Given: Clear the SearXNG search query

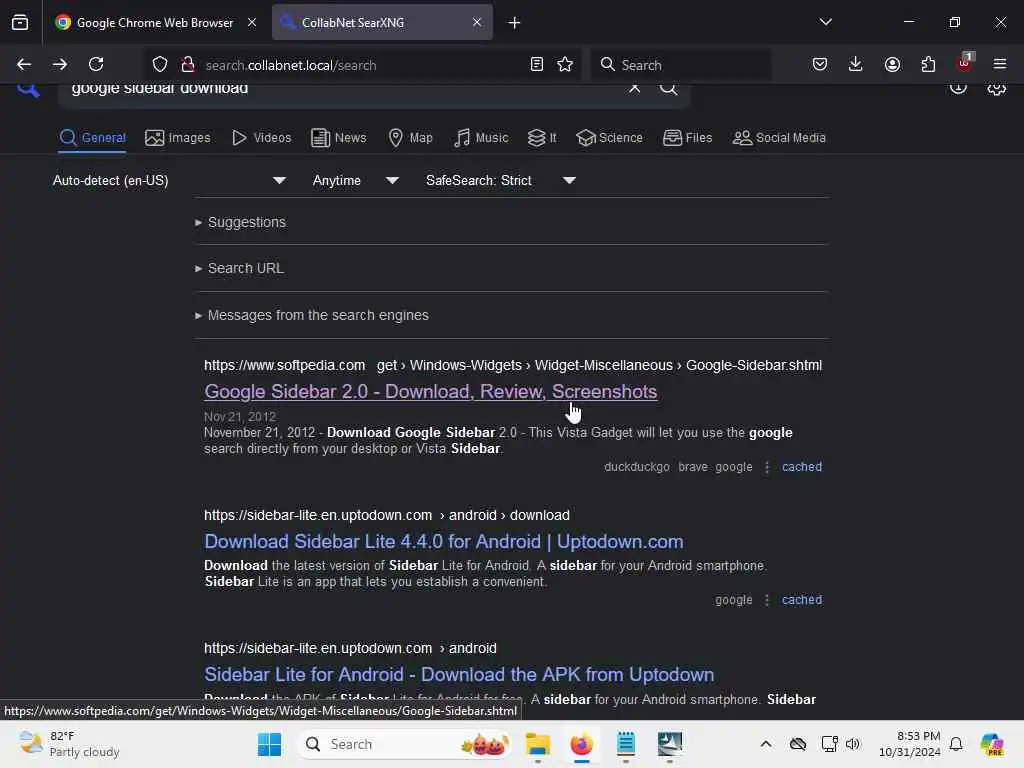Looking at the screenshot, I should coord(634,88).
